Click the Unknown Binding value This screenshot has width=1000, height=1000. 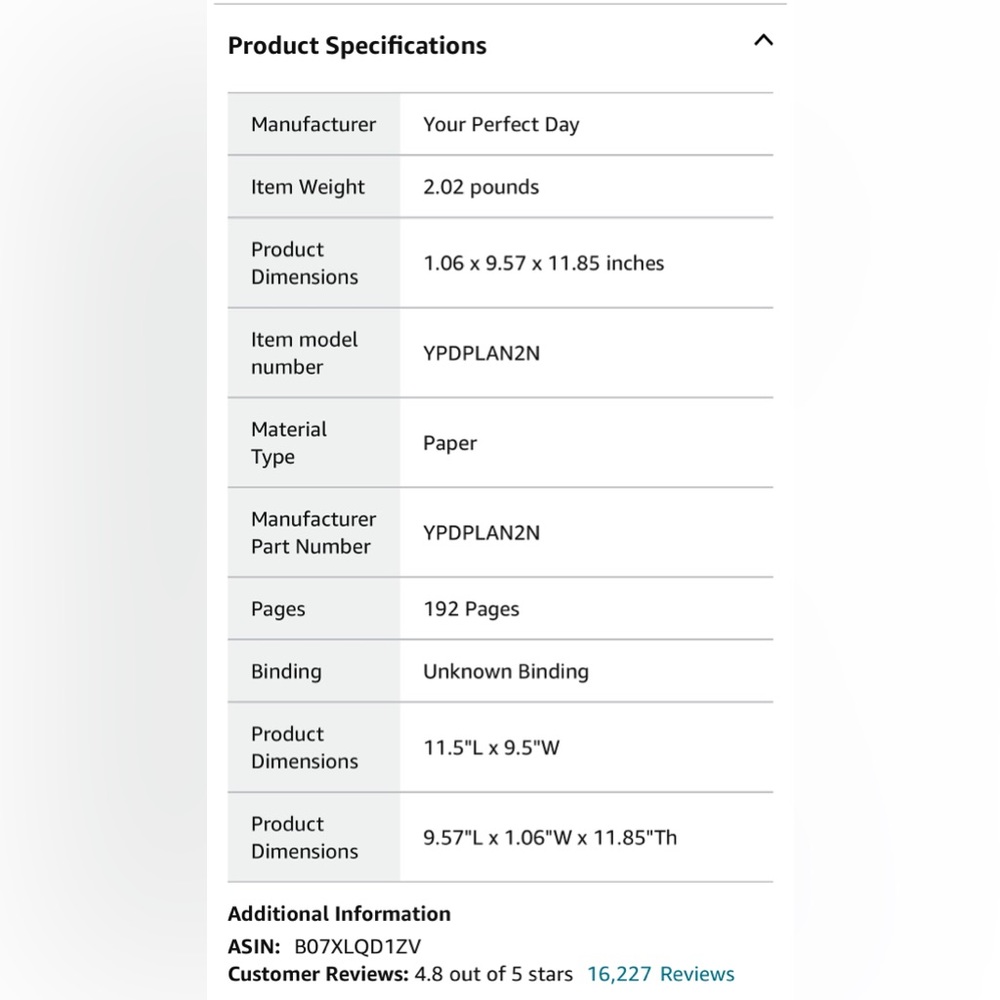[506, 672]
